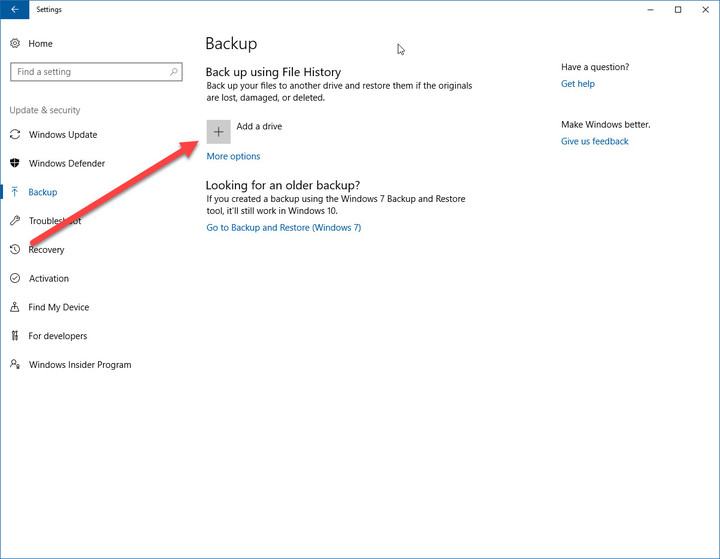Click the Make Windows better text
Viewport: 720px width, 559px height.
point(606,124)
